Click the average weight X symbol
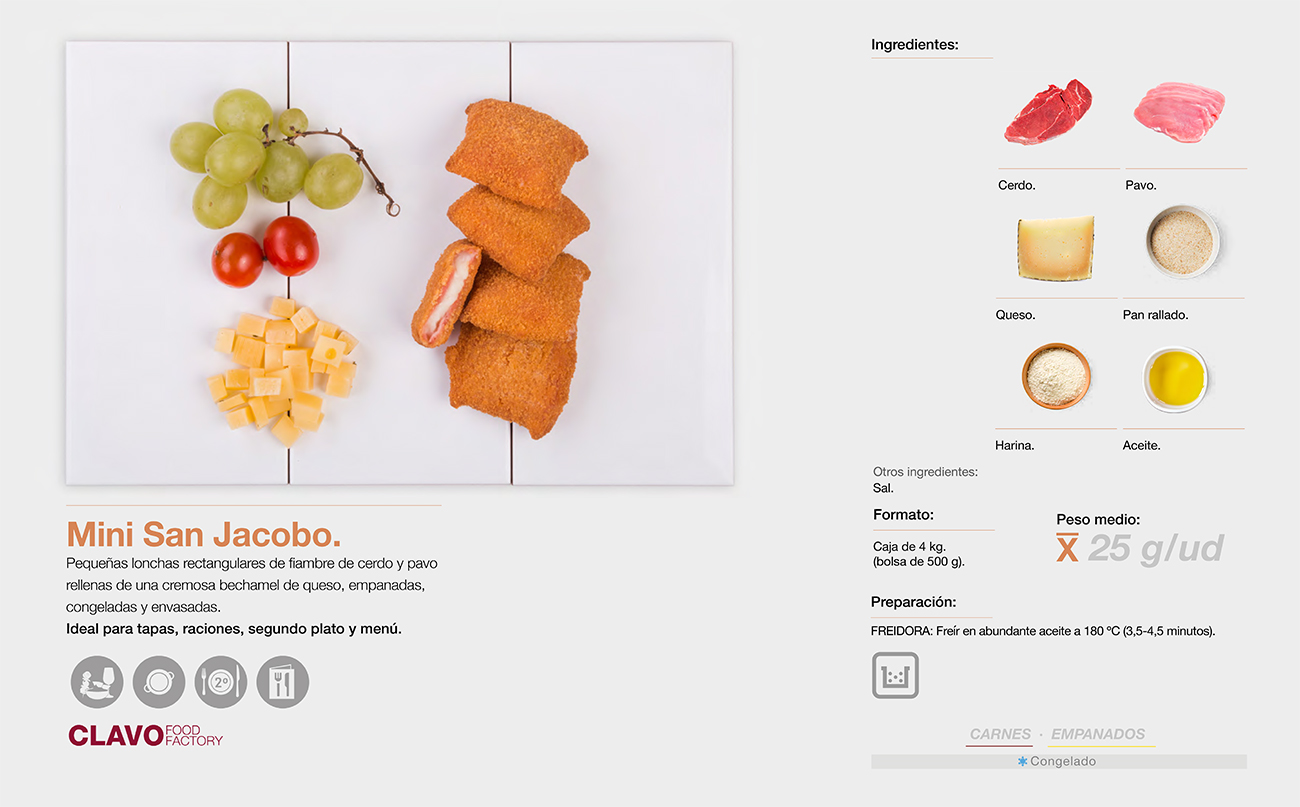 pyautogui.click(x=1068, y=547)
